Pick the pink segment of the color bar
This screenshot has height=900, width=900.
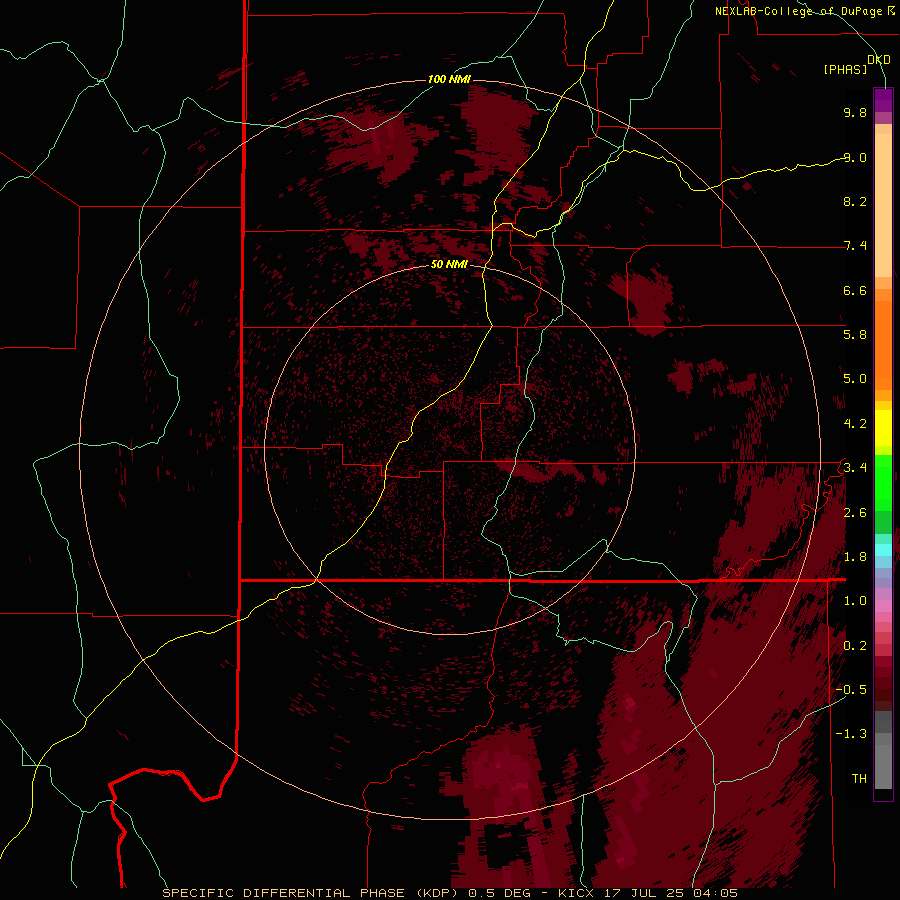(x=883, y=606)
